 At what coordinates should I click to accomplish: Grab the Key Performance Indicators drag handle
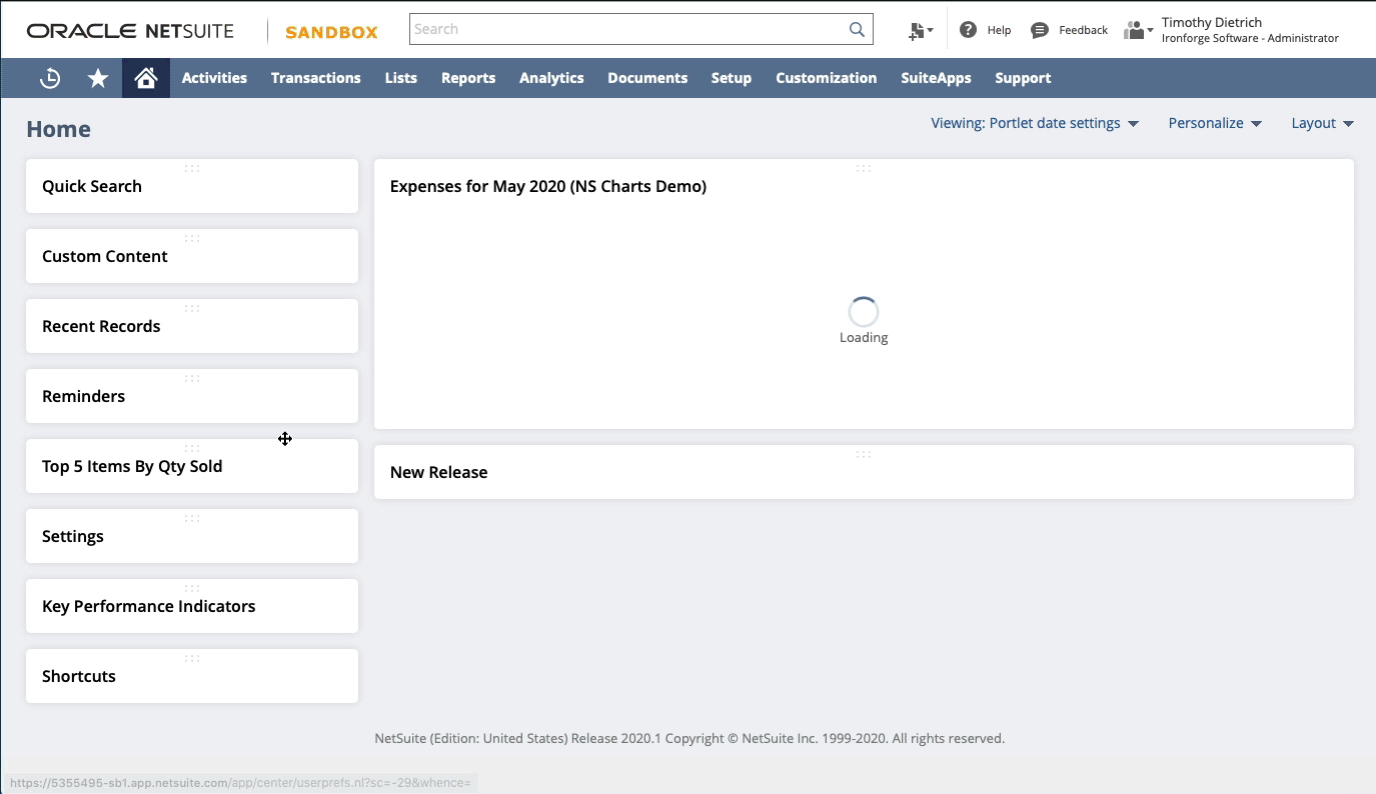click(x=192, y=588)
